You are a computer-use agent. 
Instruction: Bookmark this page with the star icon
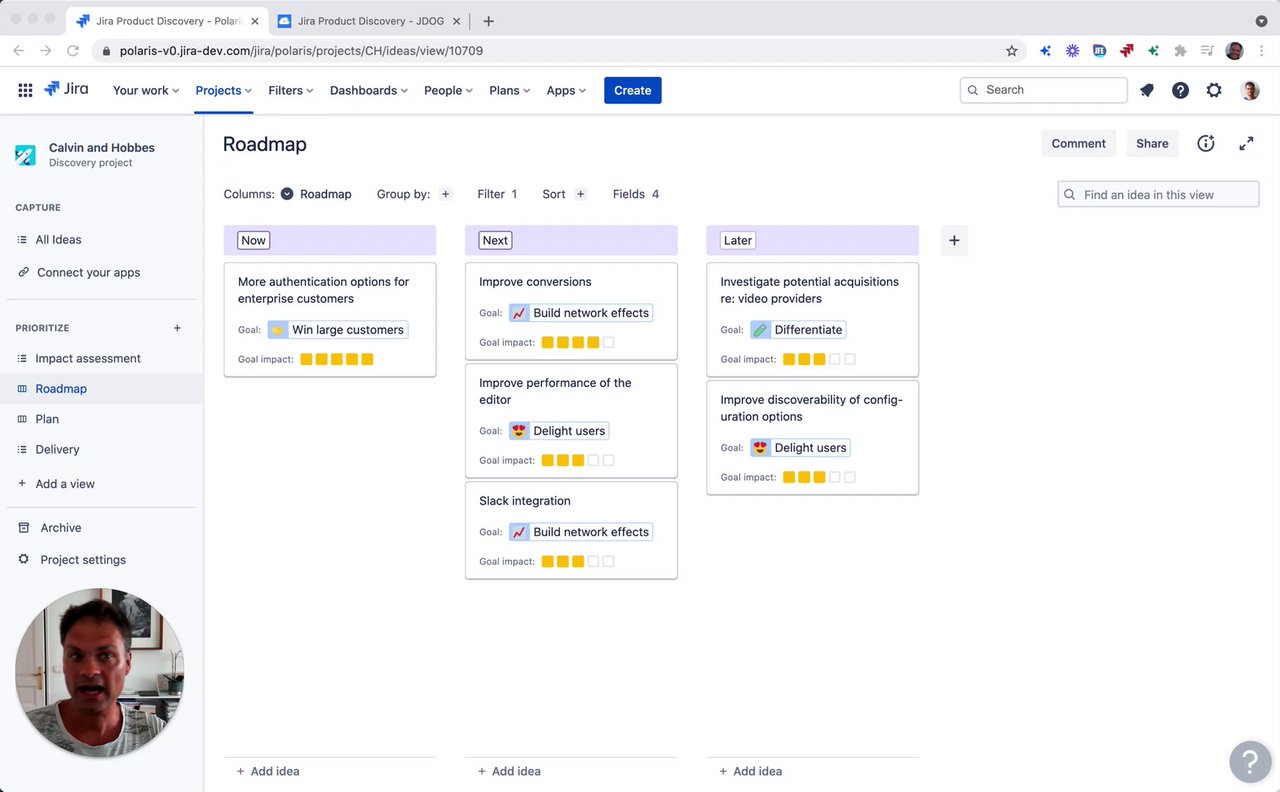[x=1011, y=50]
